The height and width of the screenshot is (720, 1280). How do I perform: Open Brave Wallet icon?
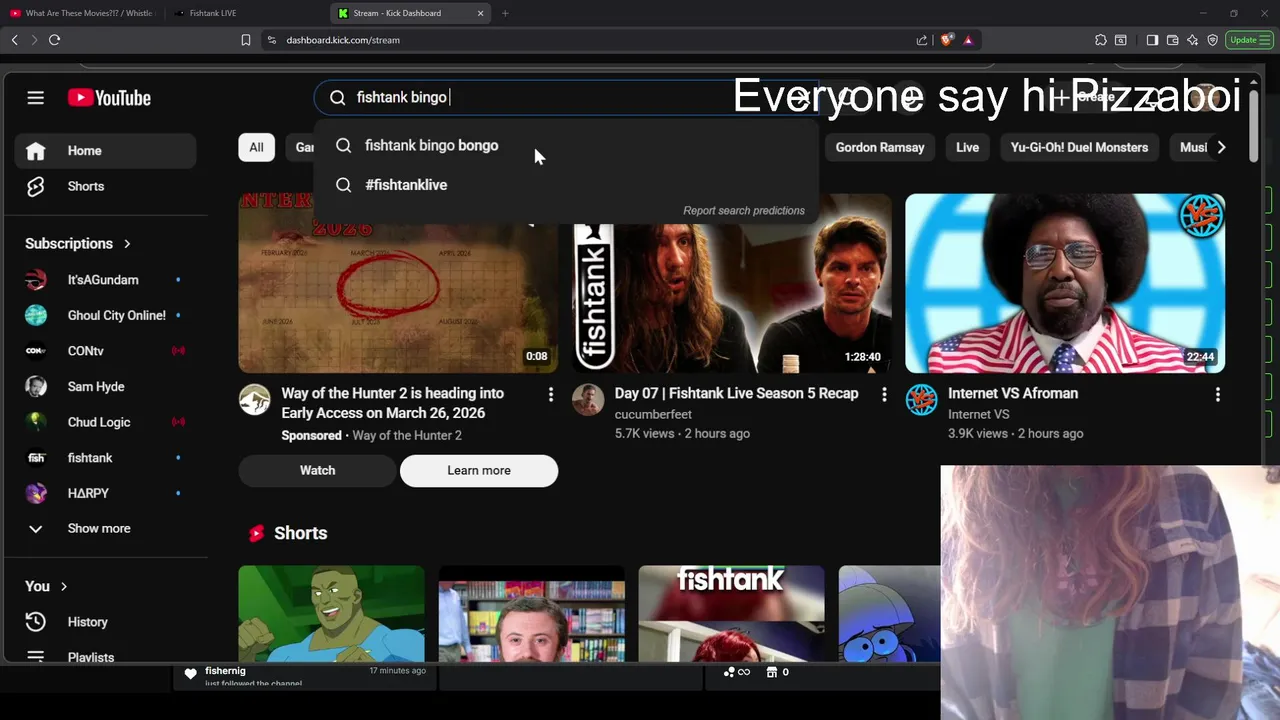click(x=1172, y=40)
